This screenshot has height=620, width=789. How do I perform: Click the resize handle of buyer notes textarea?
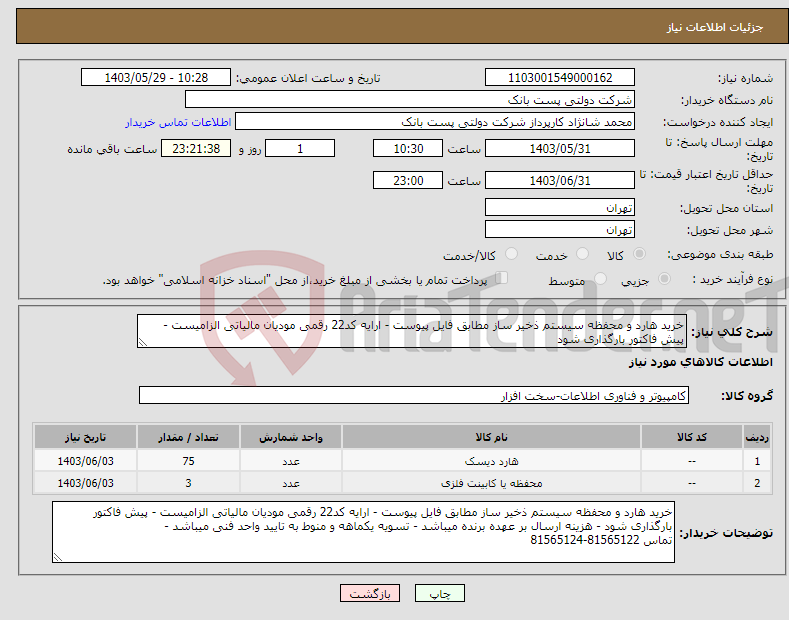tap(58, 557)
